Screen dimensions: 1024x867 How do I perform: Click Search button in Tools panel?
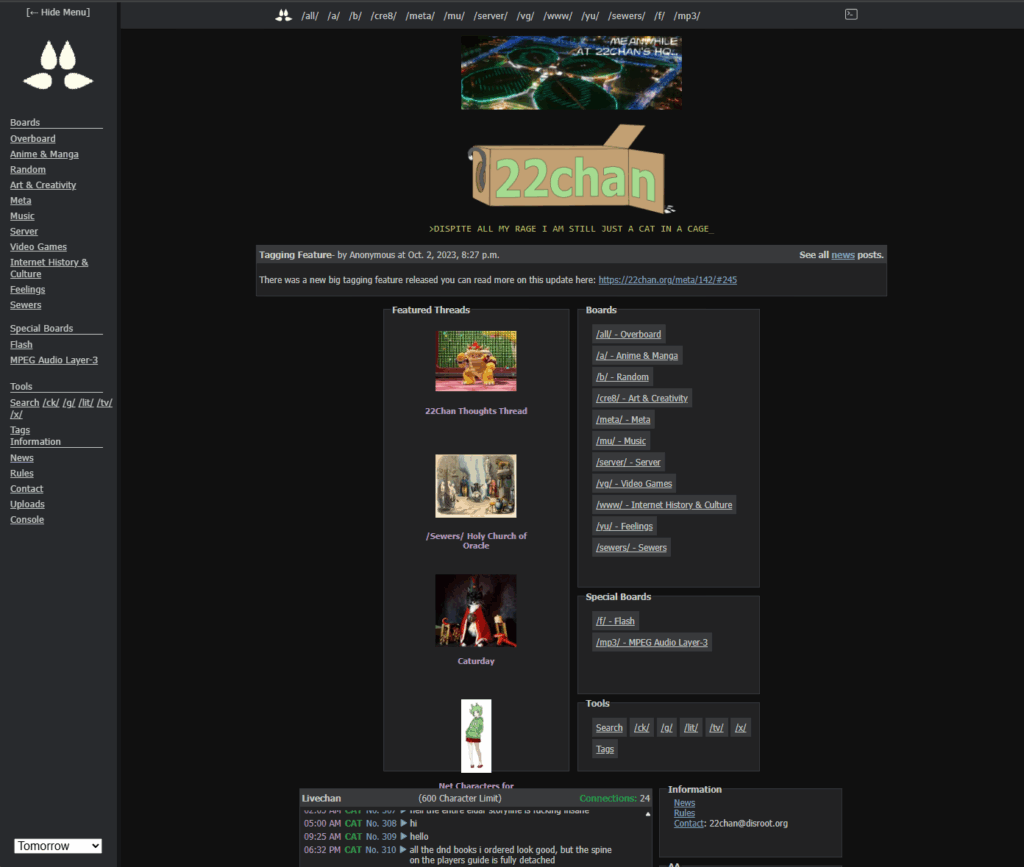click(x=609, y=728)
